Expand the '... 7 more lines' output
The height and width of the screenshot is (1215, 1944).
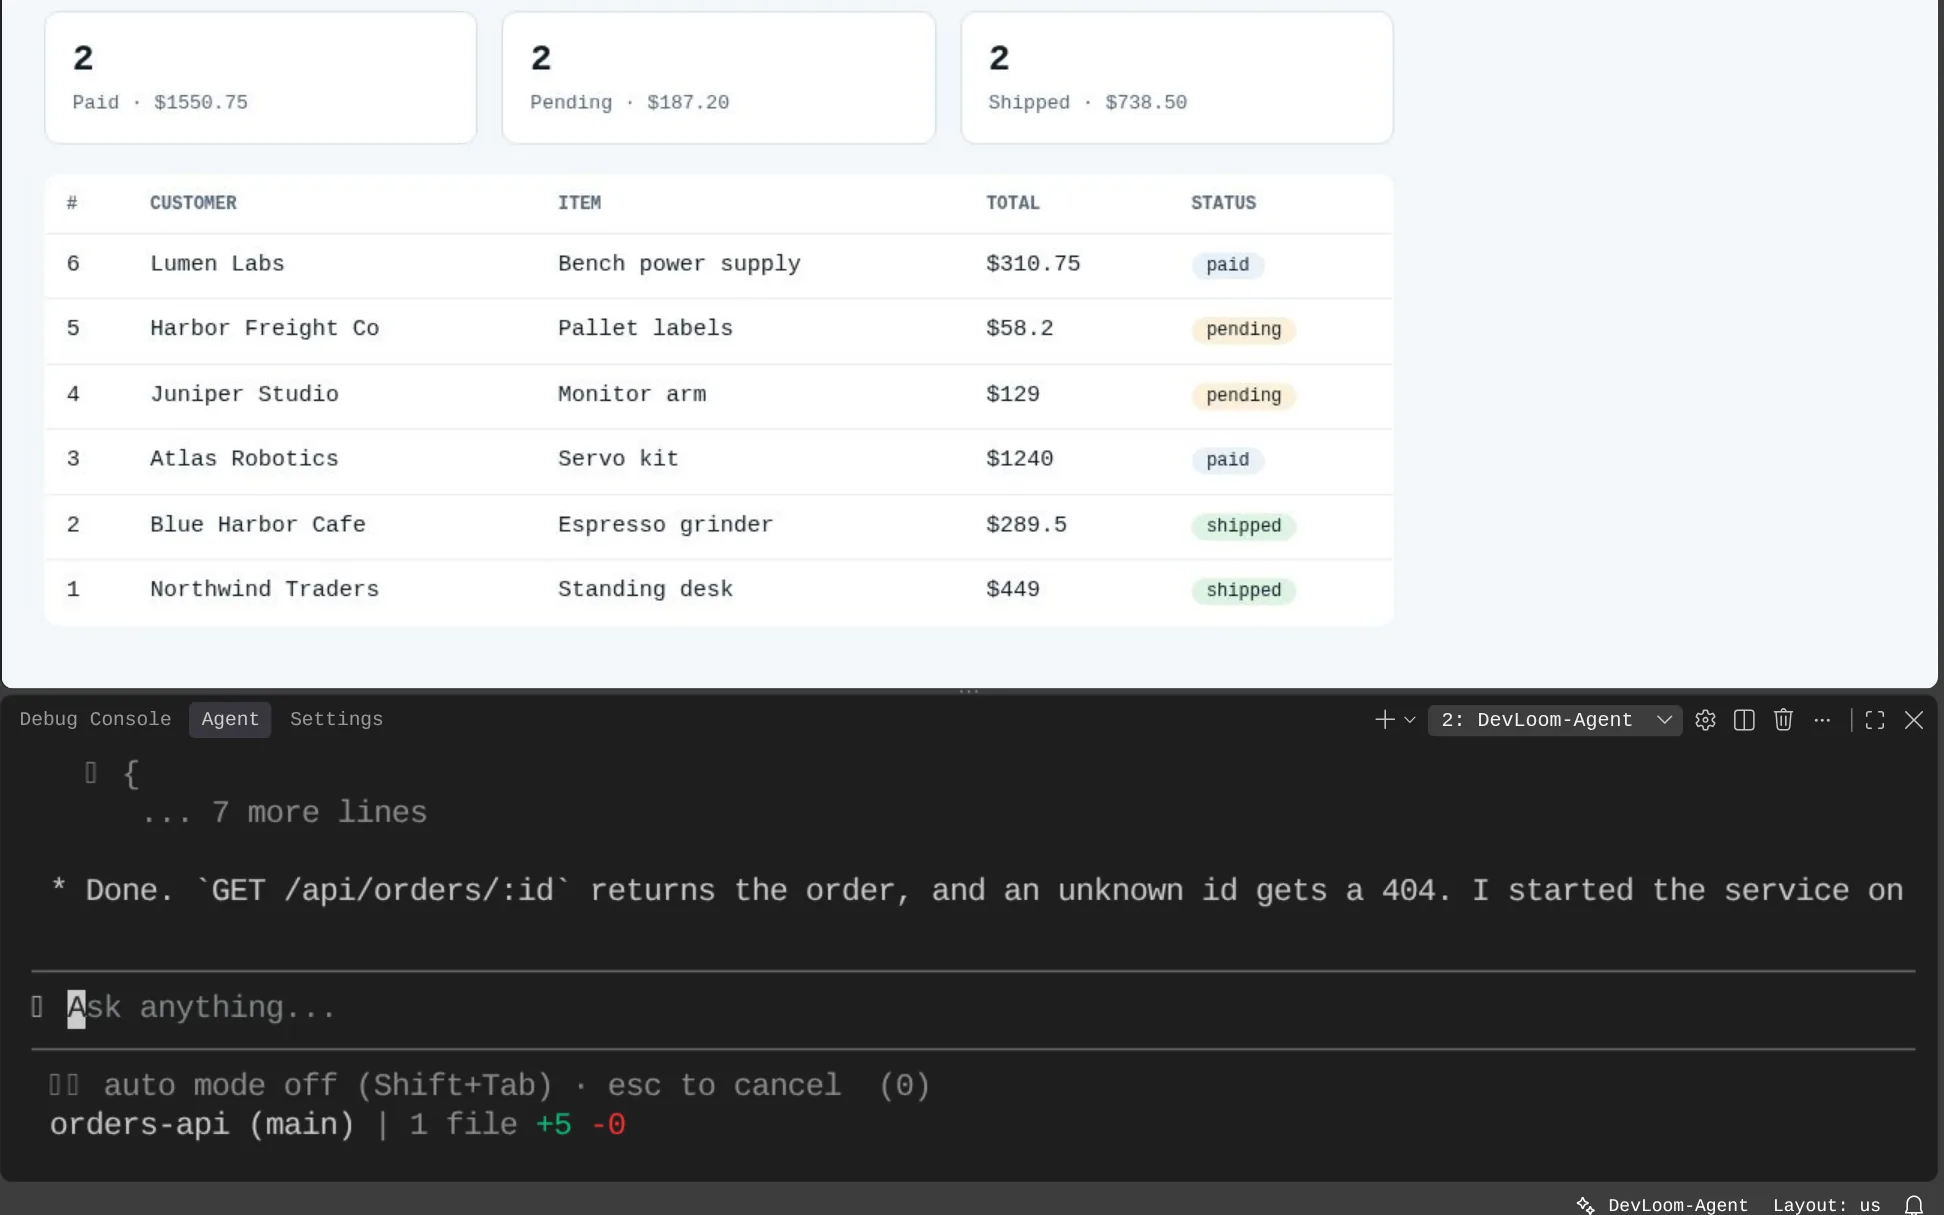pyautogui.click(x=285, y=812)
